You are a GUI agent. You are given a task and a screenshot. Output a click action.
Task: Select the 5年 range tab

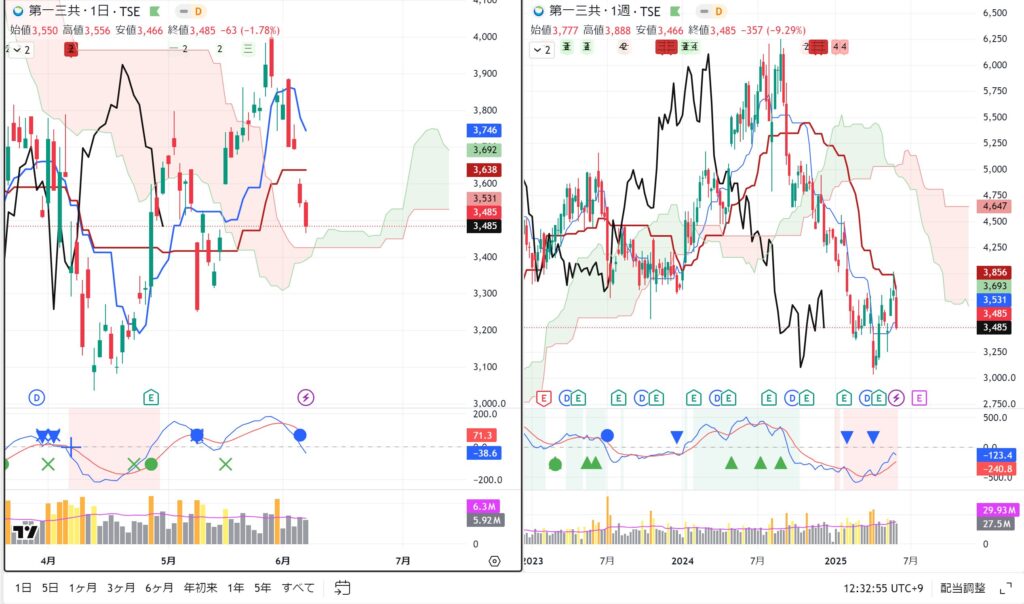click(263, 588)
